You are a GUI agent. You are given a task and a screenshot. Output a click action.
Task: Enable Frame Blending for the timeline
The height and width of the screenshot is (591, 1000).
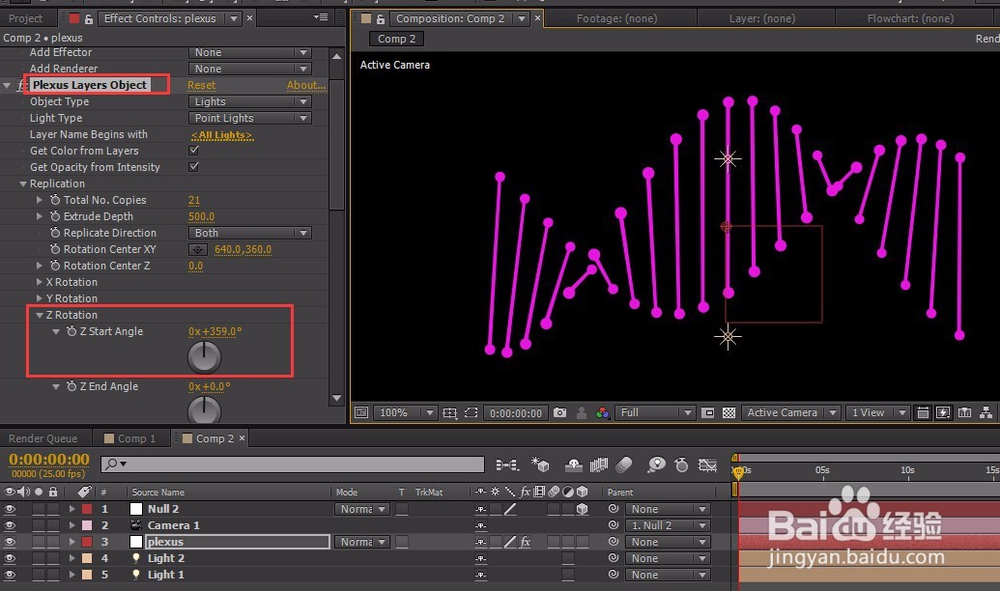pos(598,465)
